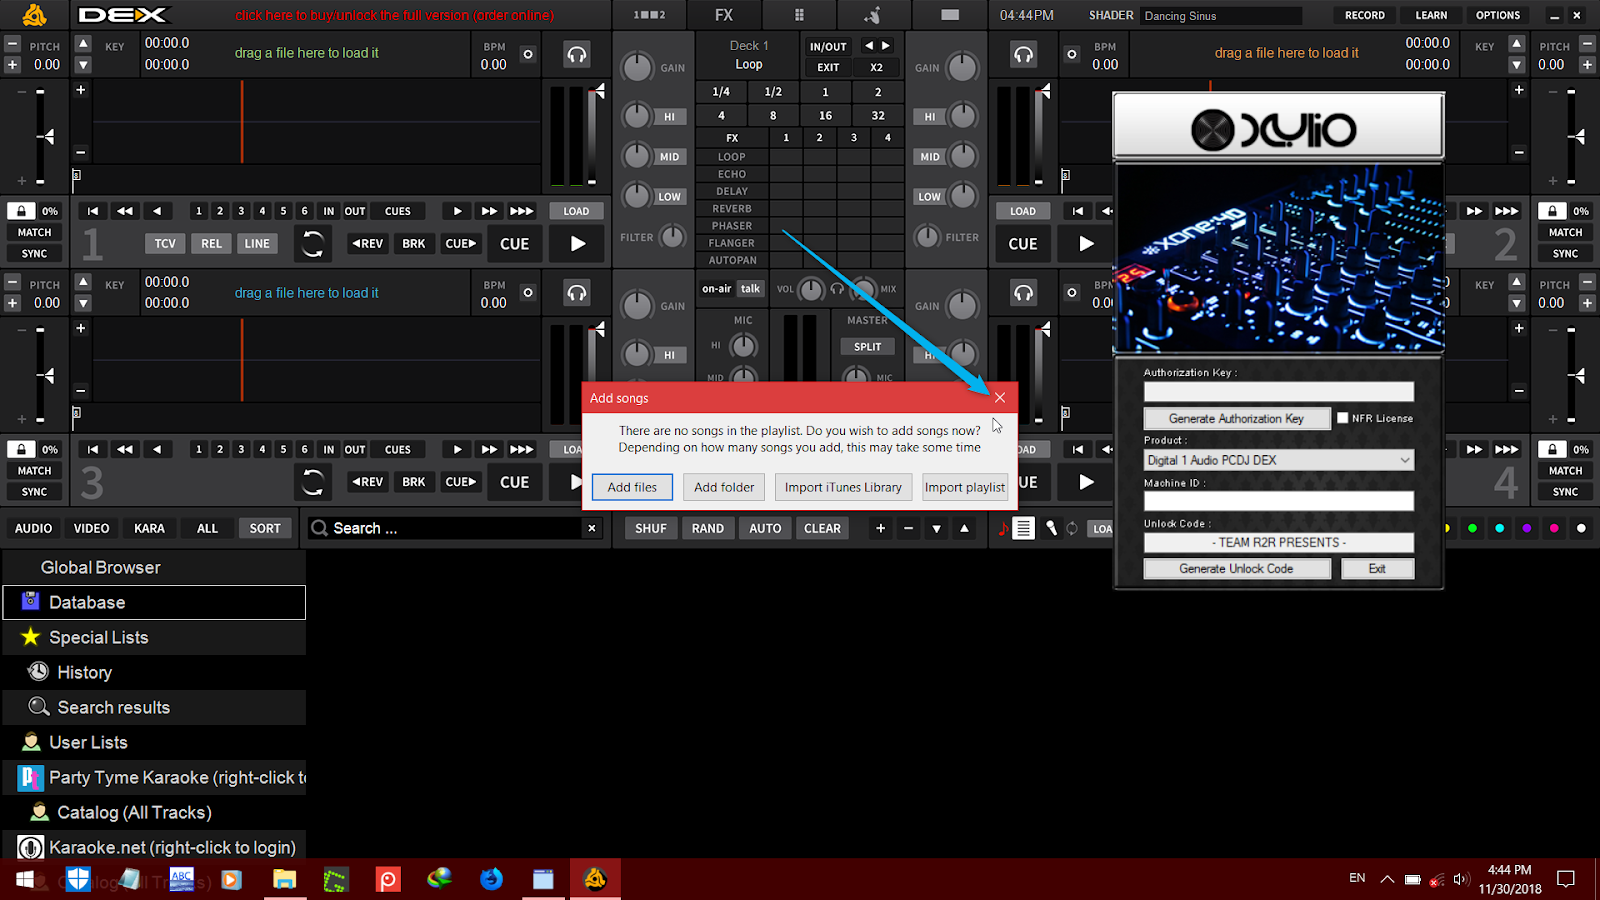Enable TCV timecode mode on deck 1

tap(165, 243)
